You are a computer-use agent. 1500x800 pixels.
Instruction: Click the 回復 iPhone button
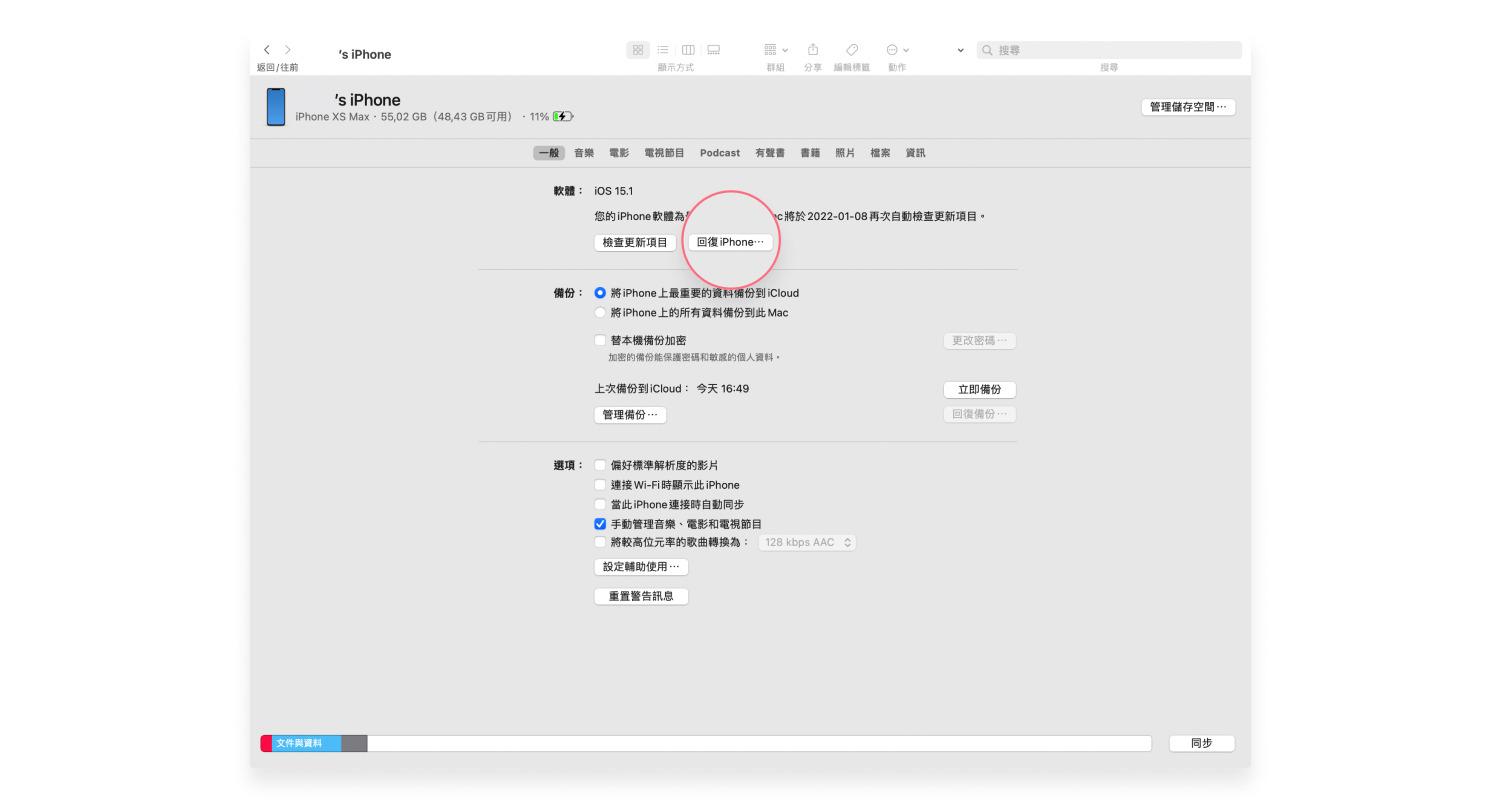click(x=730, y=242)
